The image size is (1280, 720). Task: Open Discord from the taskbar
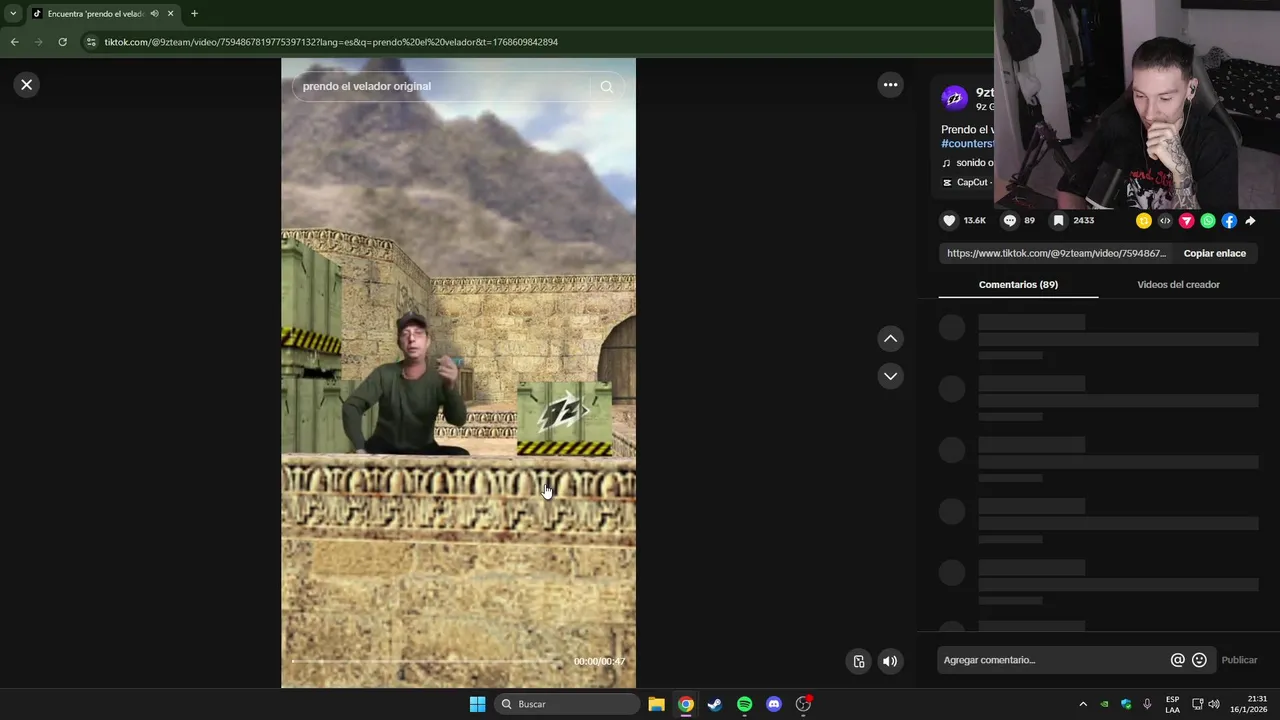tap(773, 704)
